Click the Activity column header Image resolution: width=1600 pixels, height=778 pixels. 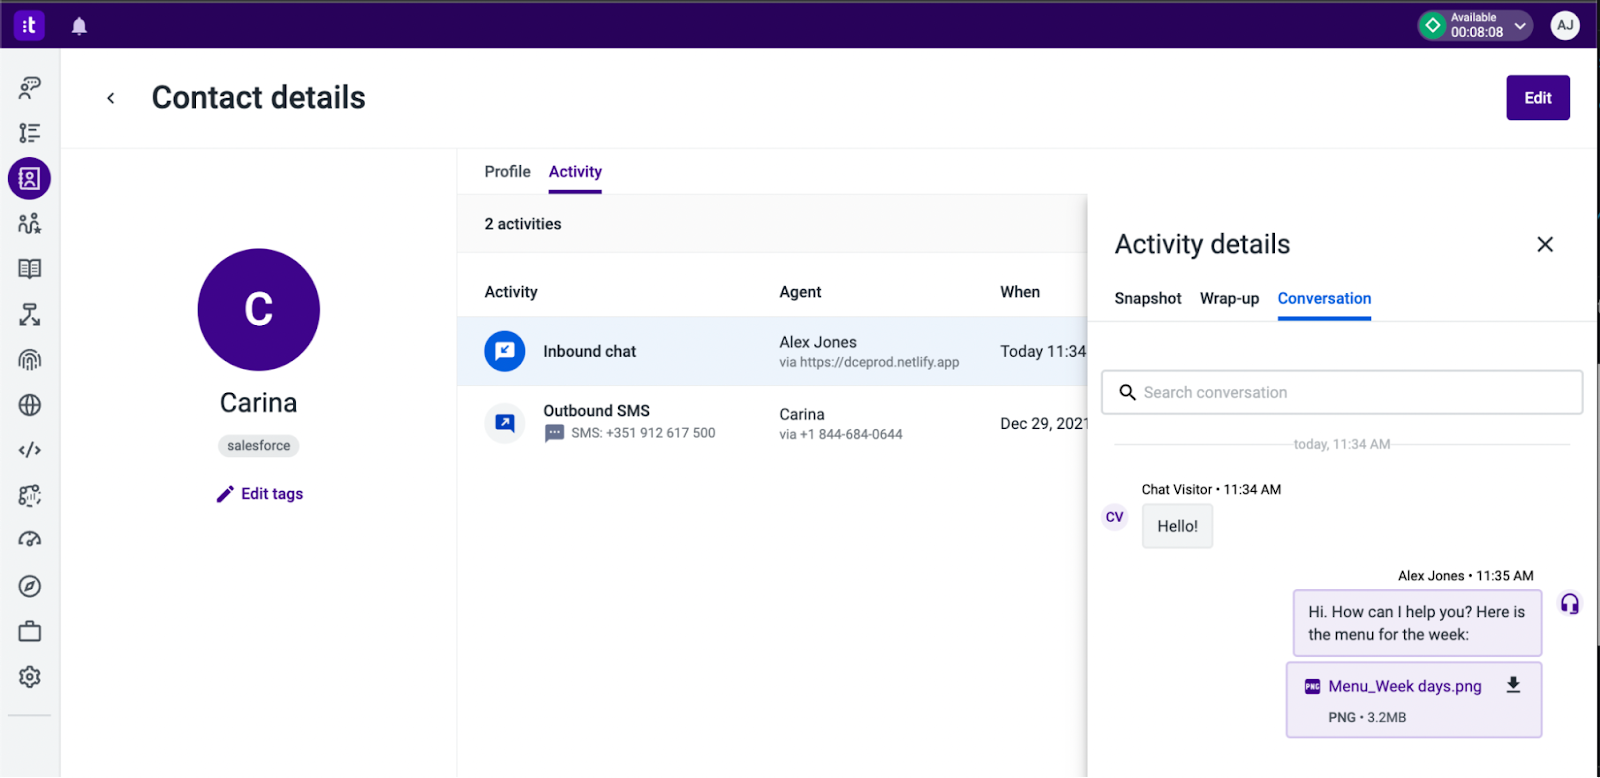[x=511, y=292]
